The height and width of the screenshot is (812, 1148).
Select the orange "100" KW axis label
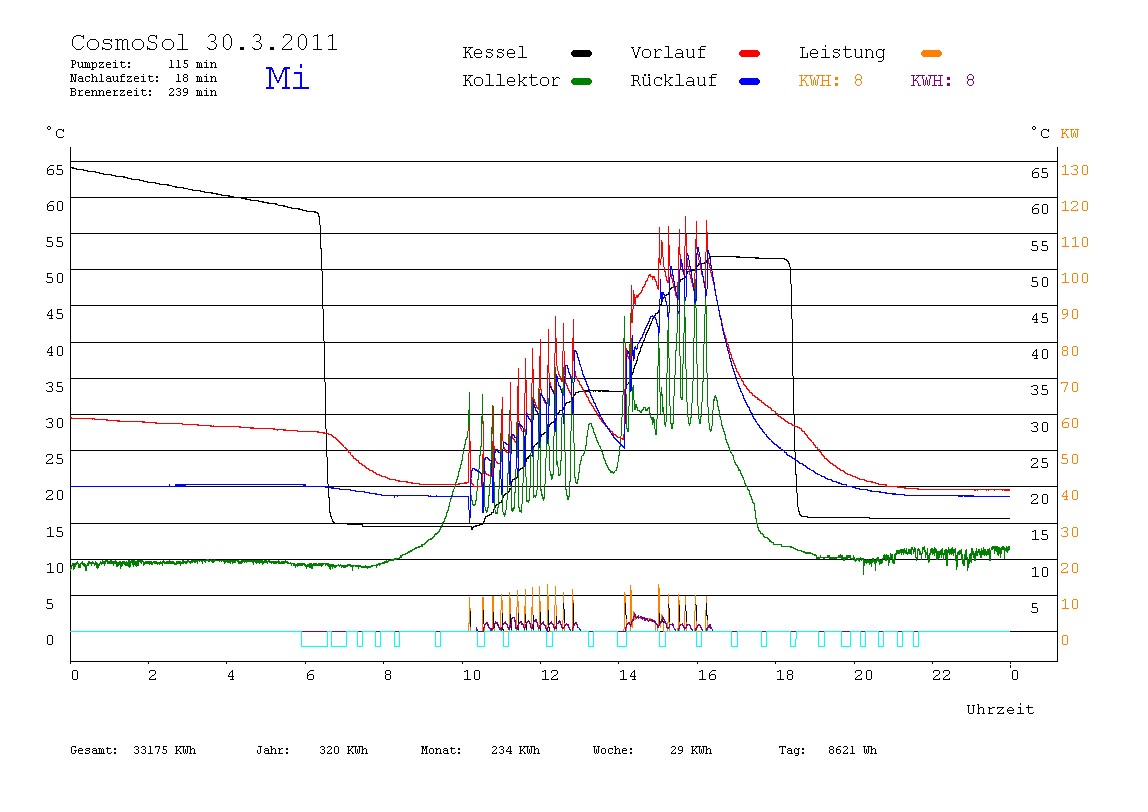[1075, 278]
